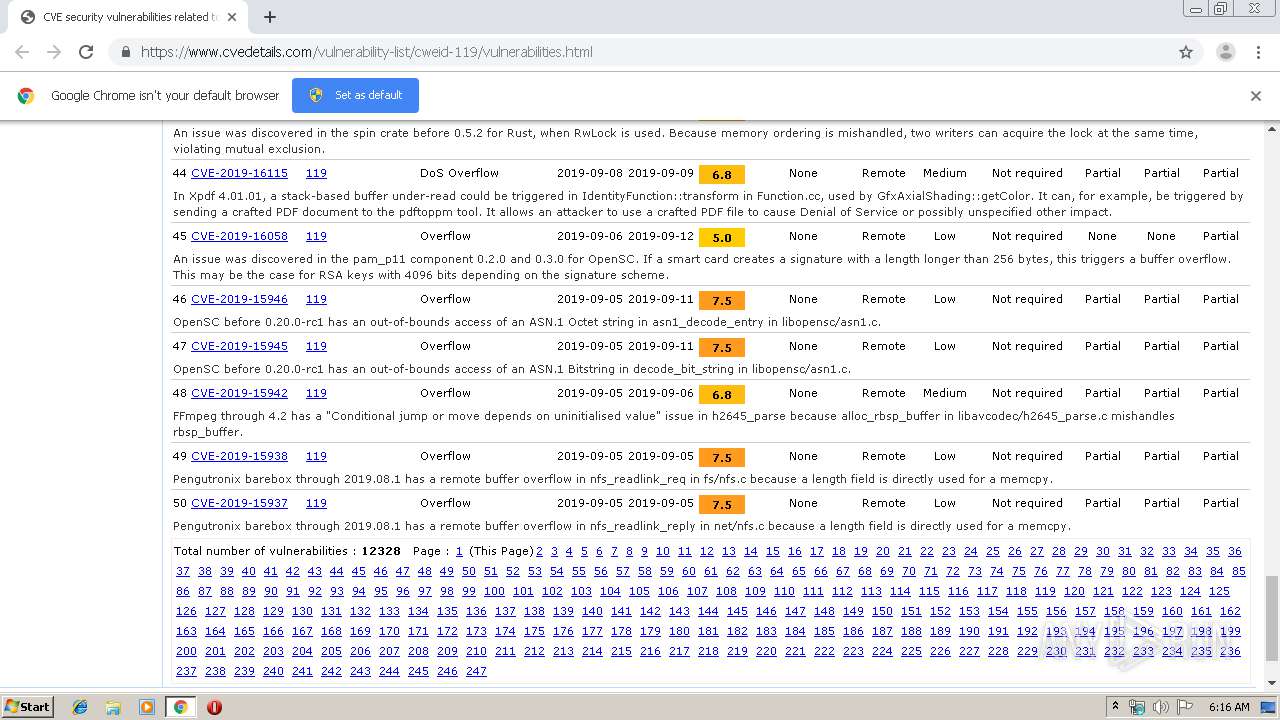This screenshot has width=1280, height=720.
Task: Click the 6.8 score badge for CVE-2019-16115
Action: pyautogui.click(x=722, y=174)
